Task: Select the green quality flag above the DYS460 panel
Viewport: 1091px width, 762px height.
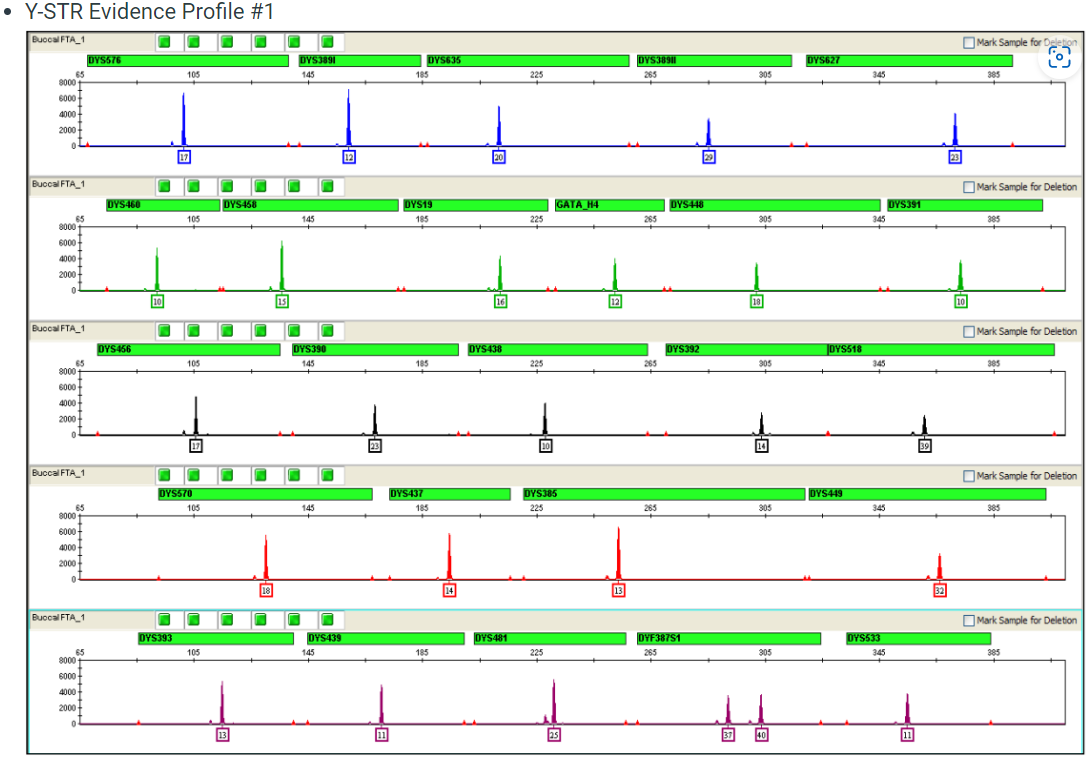Action: 162,185
